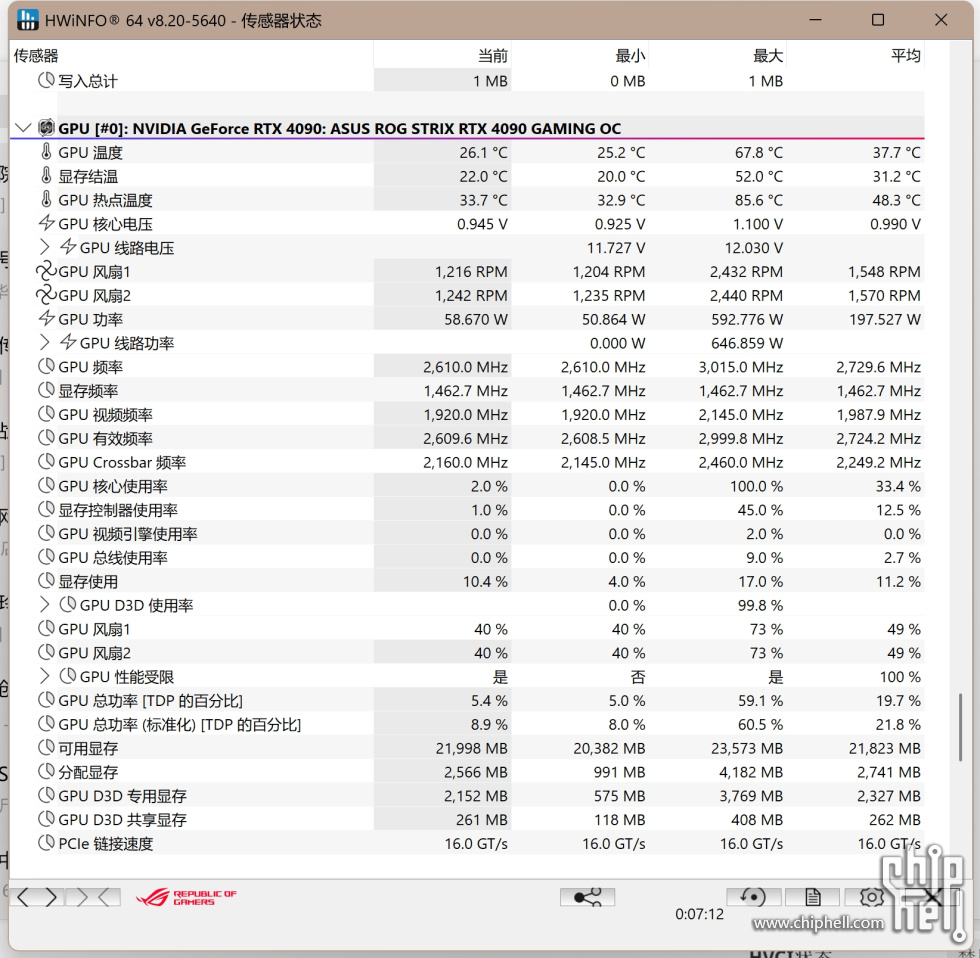Select the GPU 总线使用率 row label
Viewport: 980px width, 958px height.
113,557
